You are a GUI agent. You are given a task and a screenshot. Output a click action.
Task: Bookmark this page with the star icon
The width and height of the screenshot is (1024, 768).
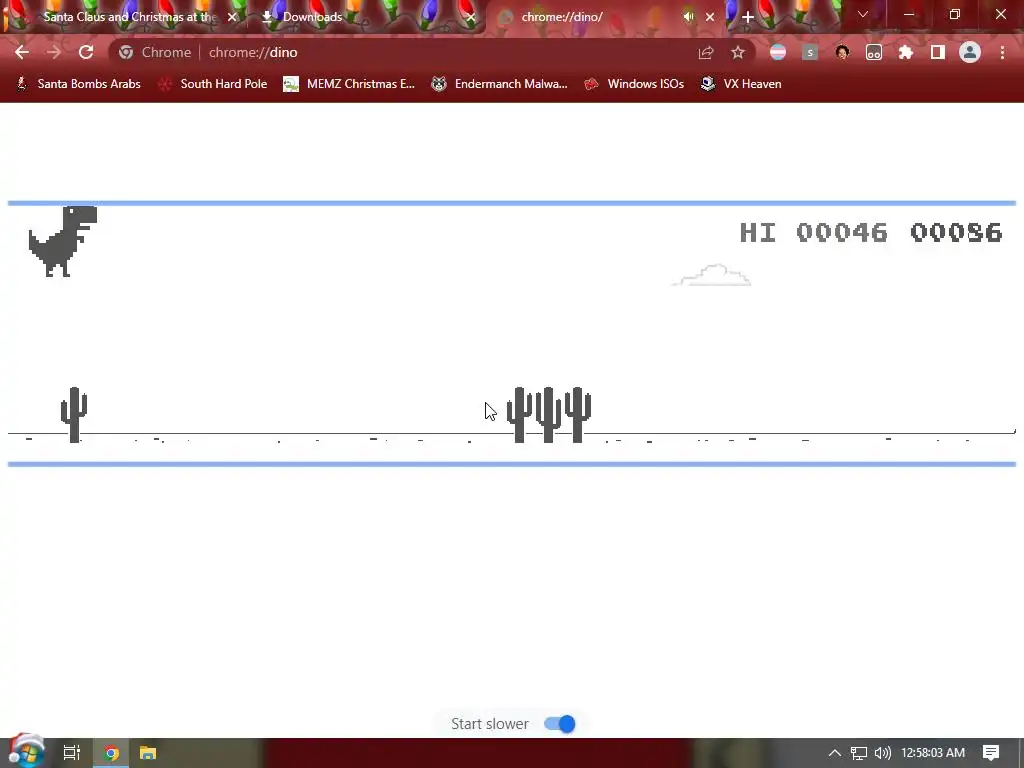[737, 52]
